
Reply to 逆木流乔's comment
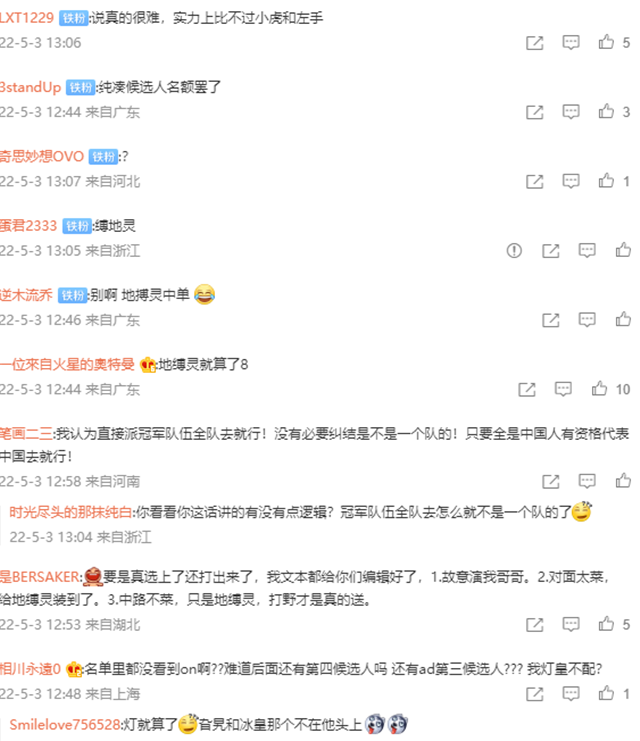[x=587, y=320]
